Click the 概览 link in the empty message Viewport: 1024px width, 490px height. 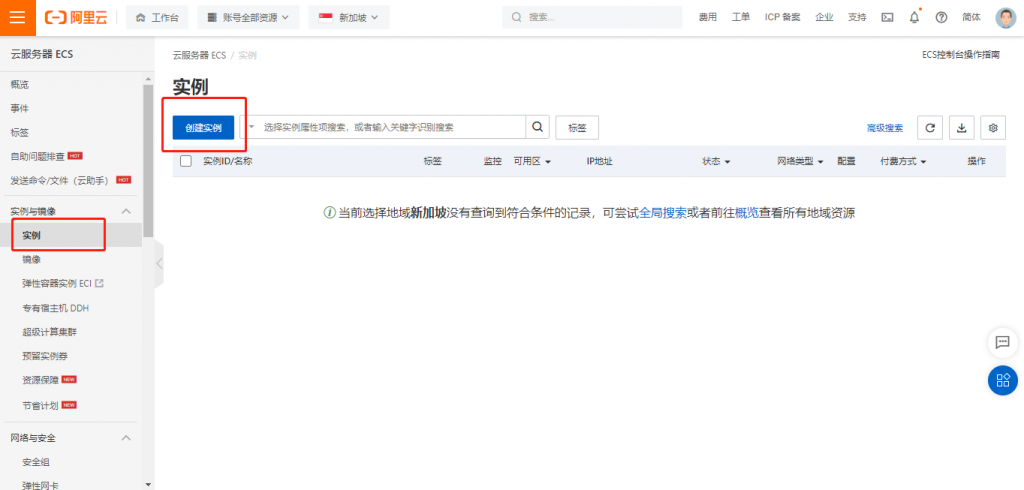[747, 213]
